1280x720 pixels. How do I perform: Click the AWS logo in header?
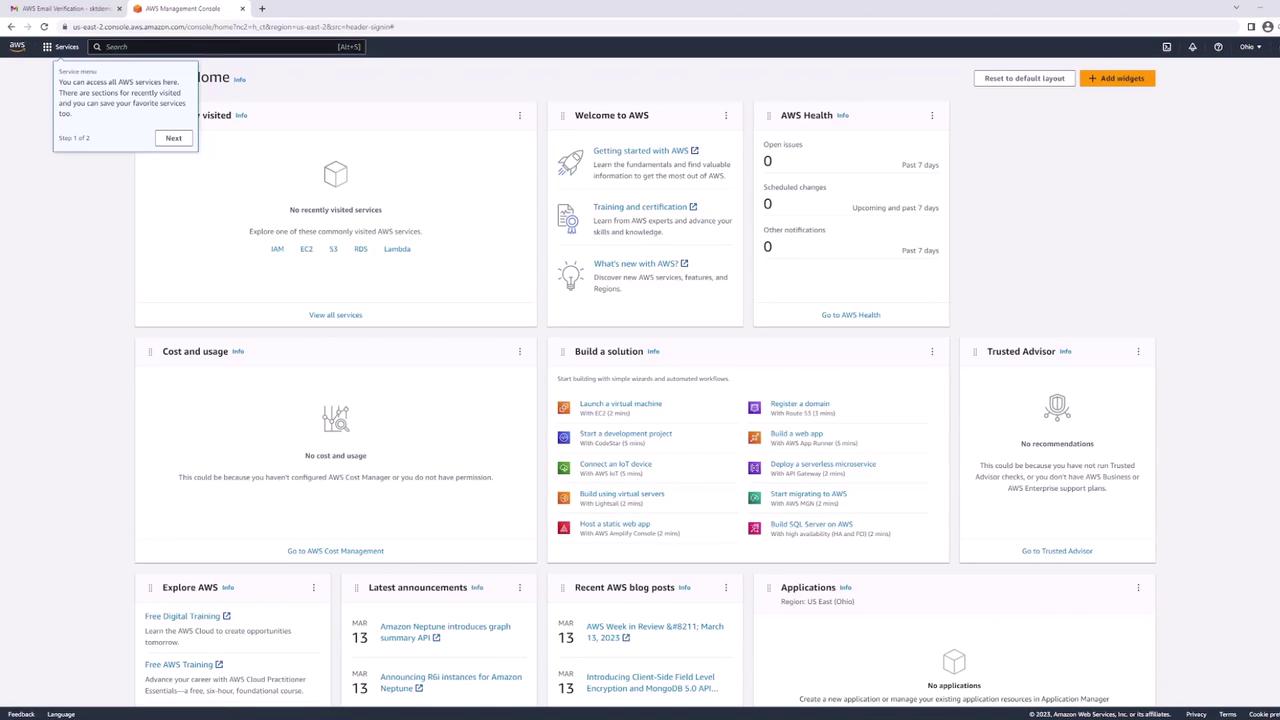17,46
